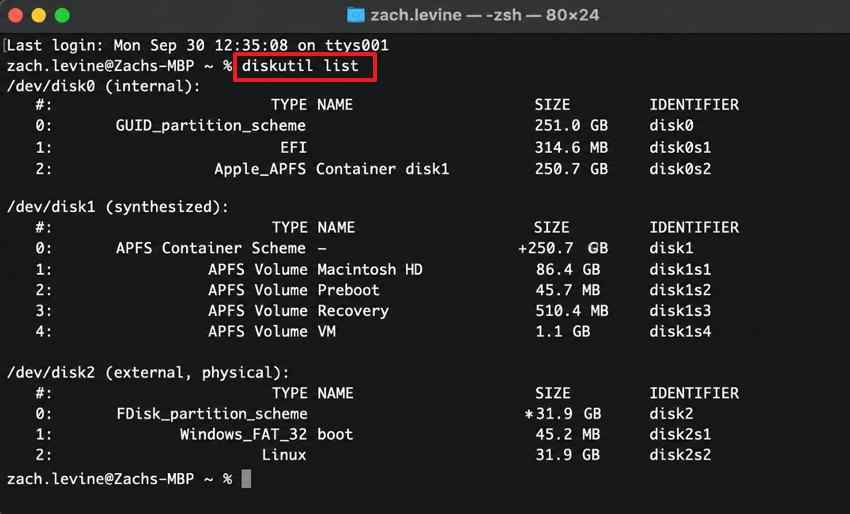Click '/dev/disk2 (external, physical):' heading
This screenshot has height=514, width=850.
(148, 373)
